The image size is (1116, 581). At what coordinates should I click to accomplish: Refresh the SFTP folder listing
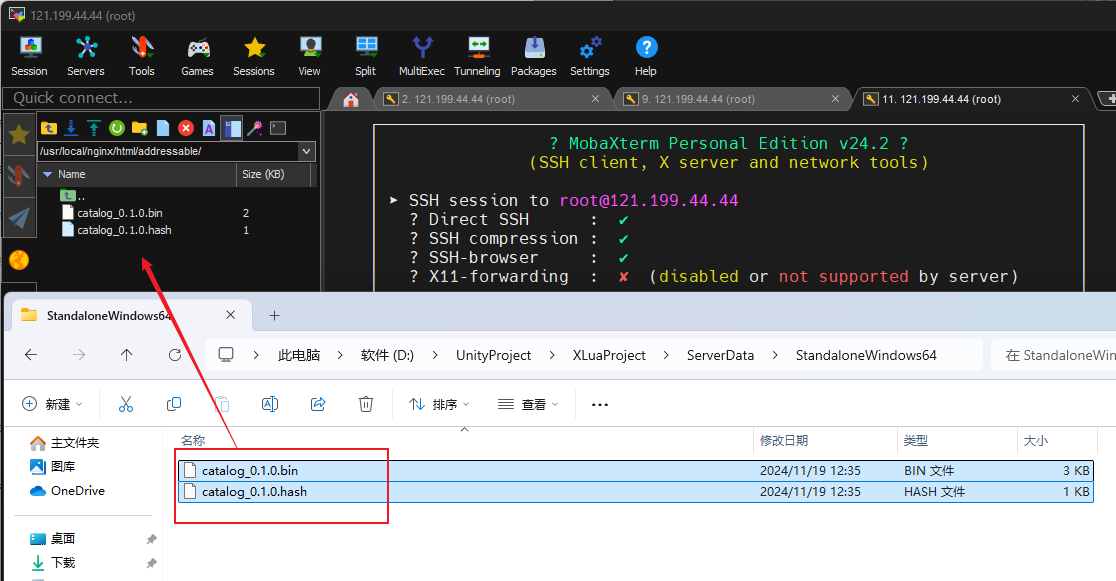point(117,128)
